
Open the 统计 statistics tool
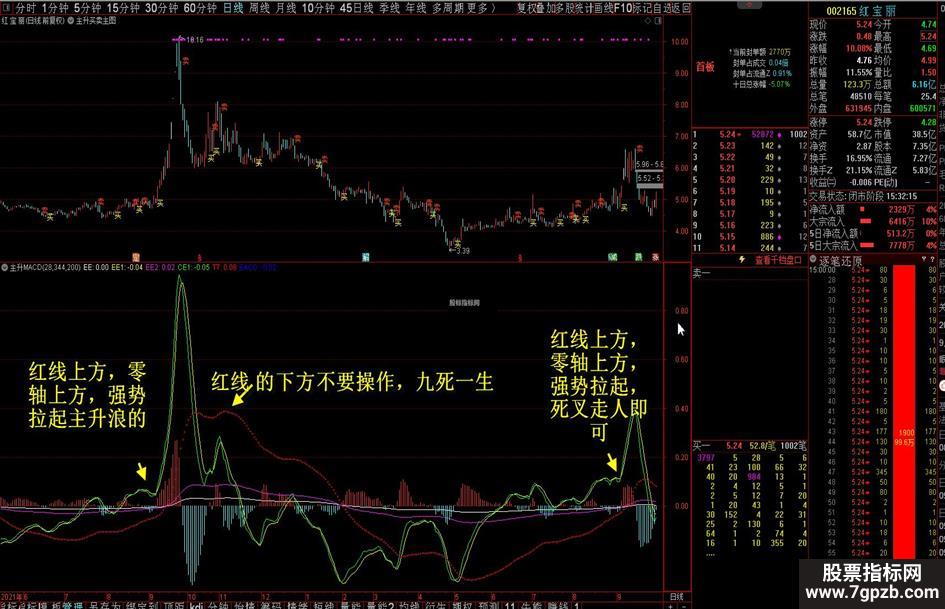click(x=584, y=8)
